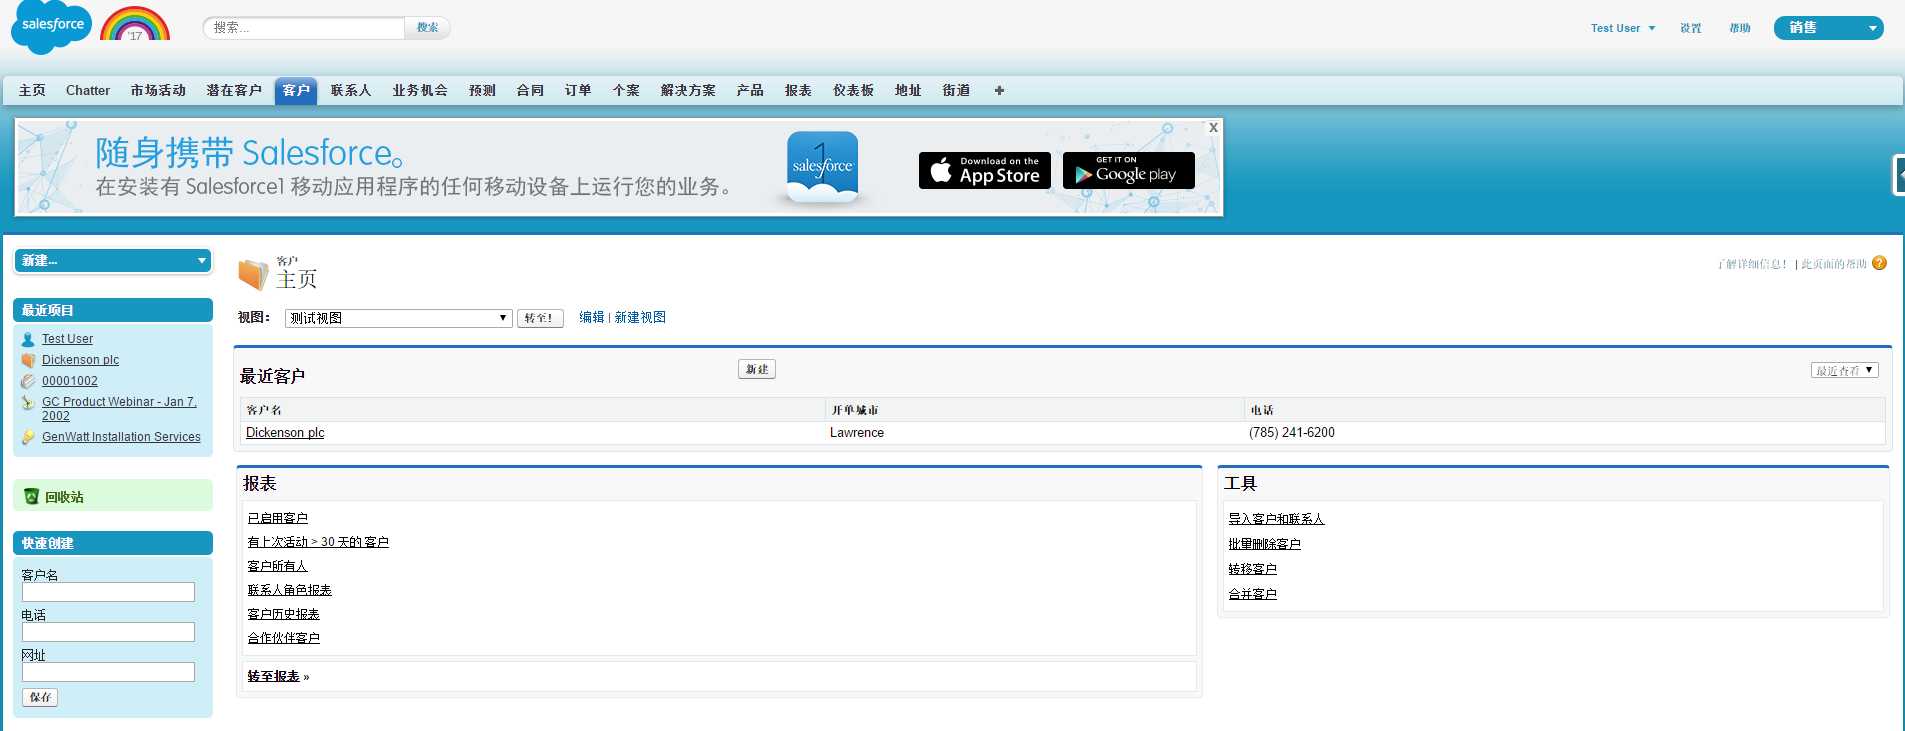Click 新建 button in 最近客户

point(757,369)
